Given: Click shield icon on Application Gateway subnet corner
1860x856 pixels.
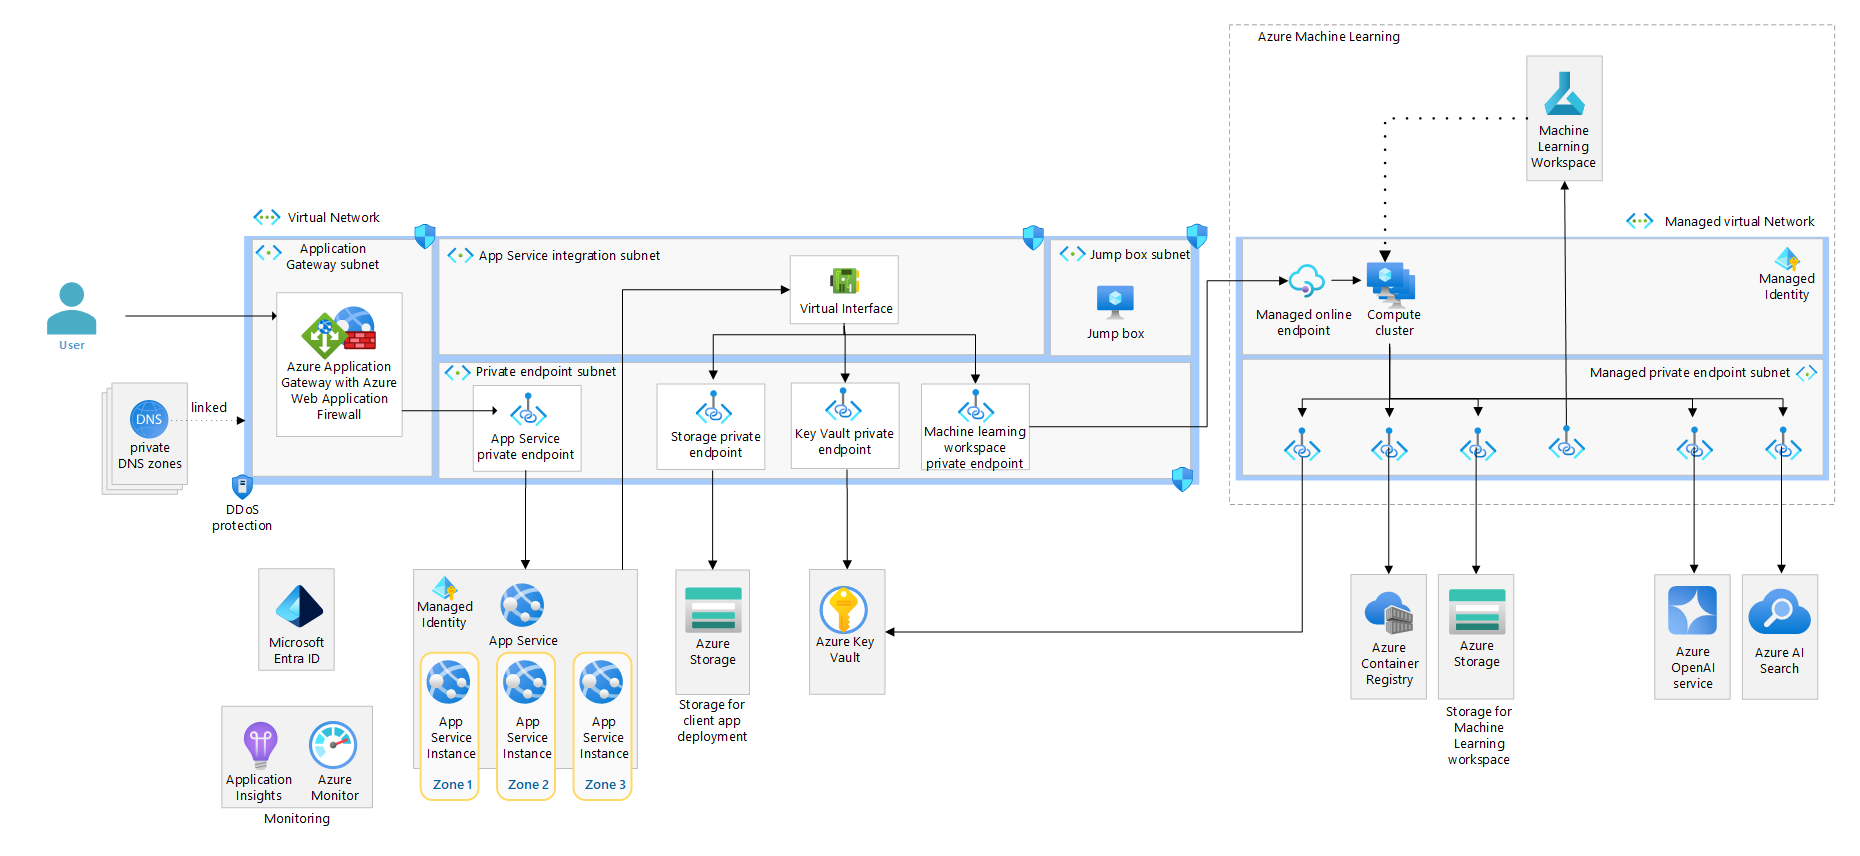Looking at the screenshot, I should [425, 236].
